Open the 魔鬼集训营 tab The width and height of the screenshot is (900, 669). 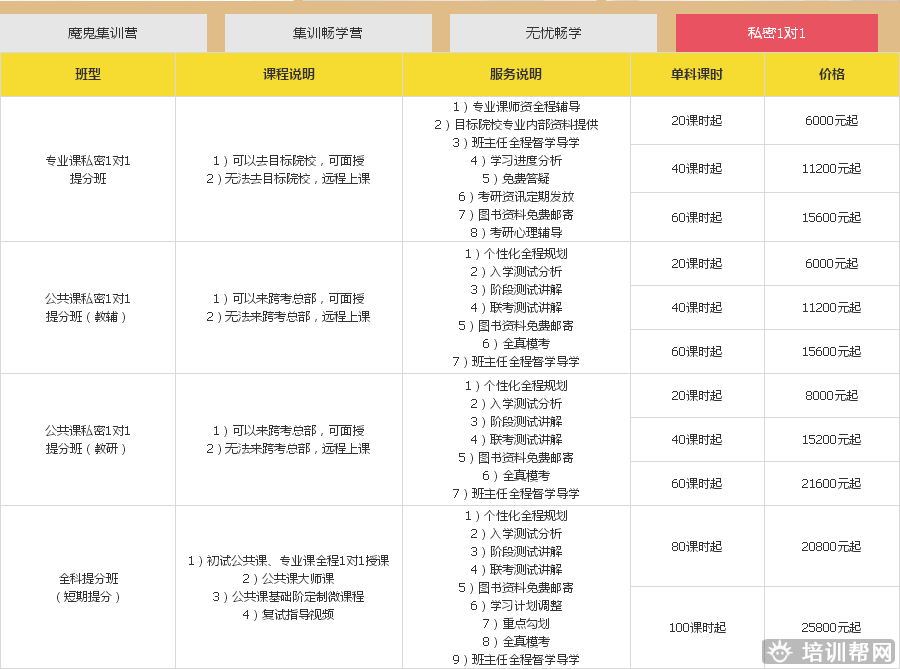click(x=103, y=33)
